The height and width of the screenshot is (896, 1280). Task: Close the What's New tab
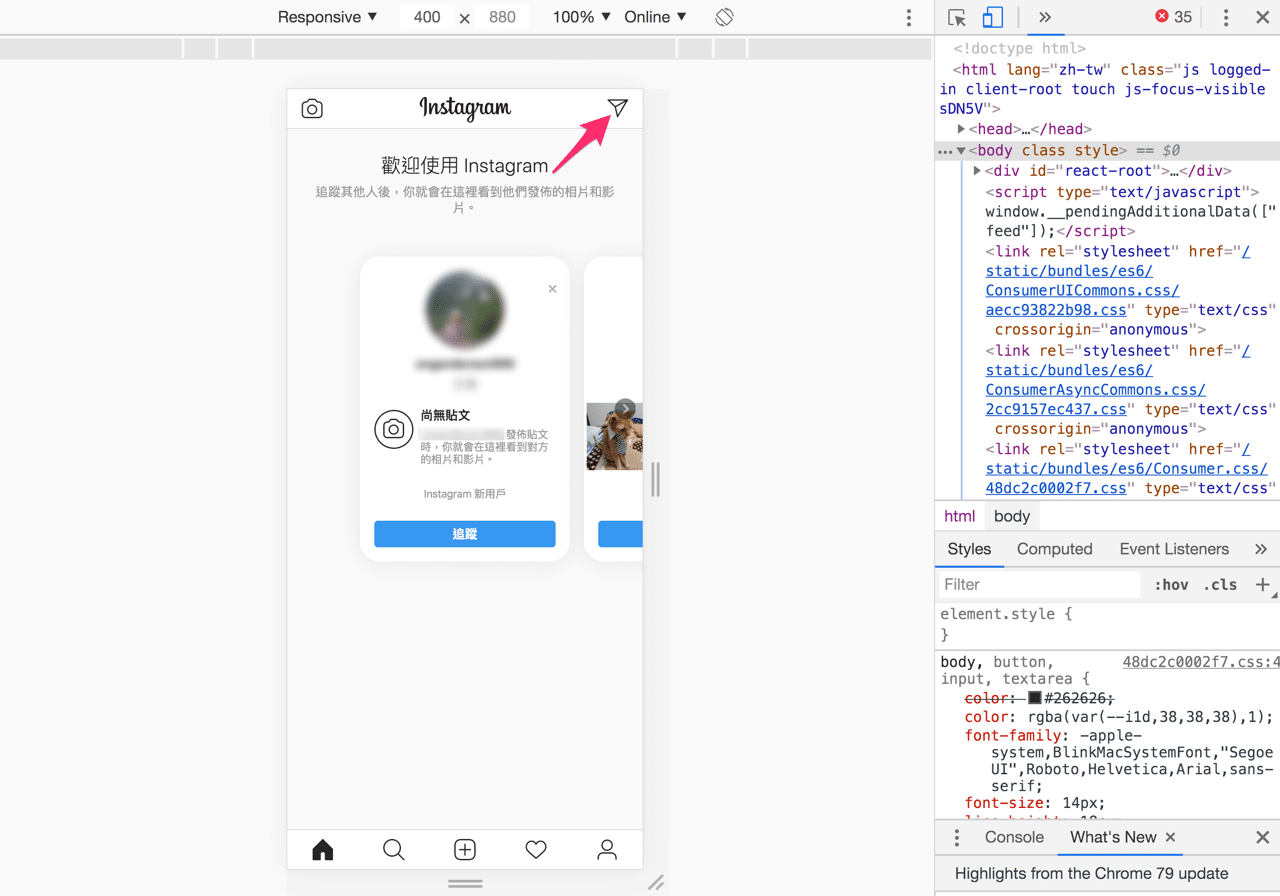click(x=1171, y=838)
